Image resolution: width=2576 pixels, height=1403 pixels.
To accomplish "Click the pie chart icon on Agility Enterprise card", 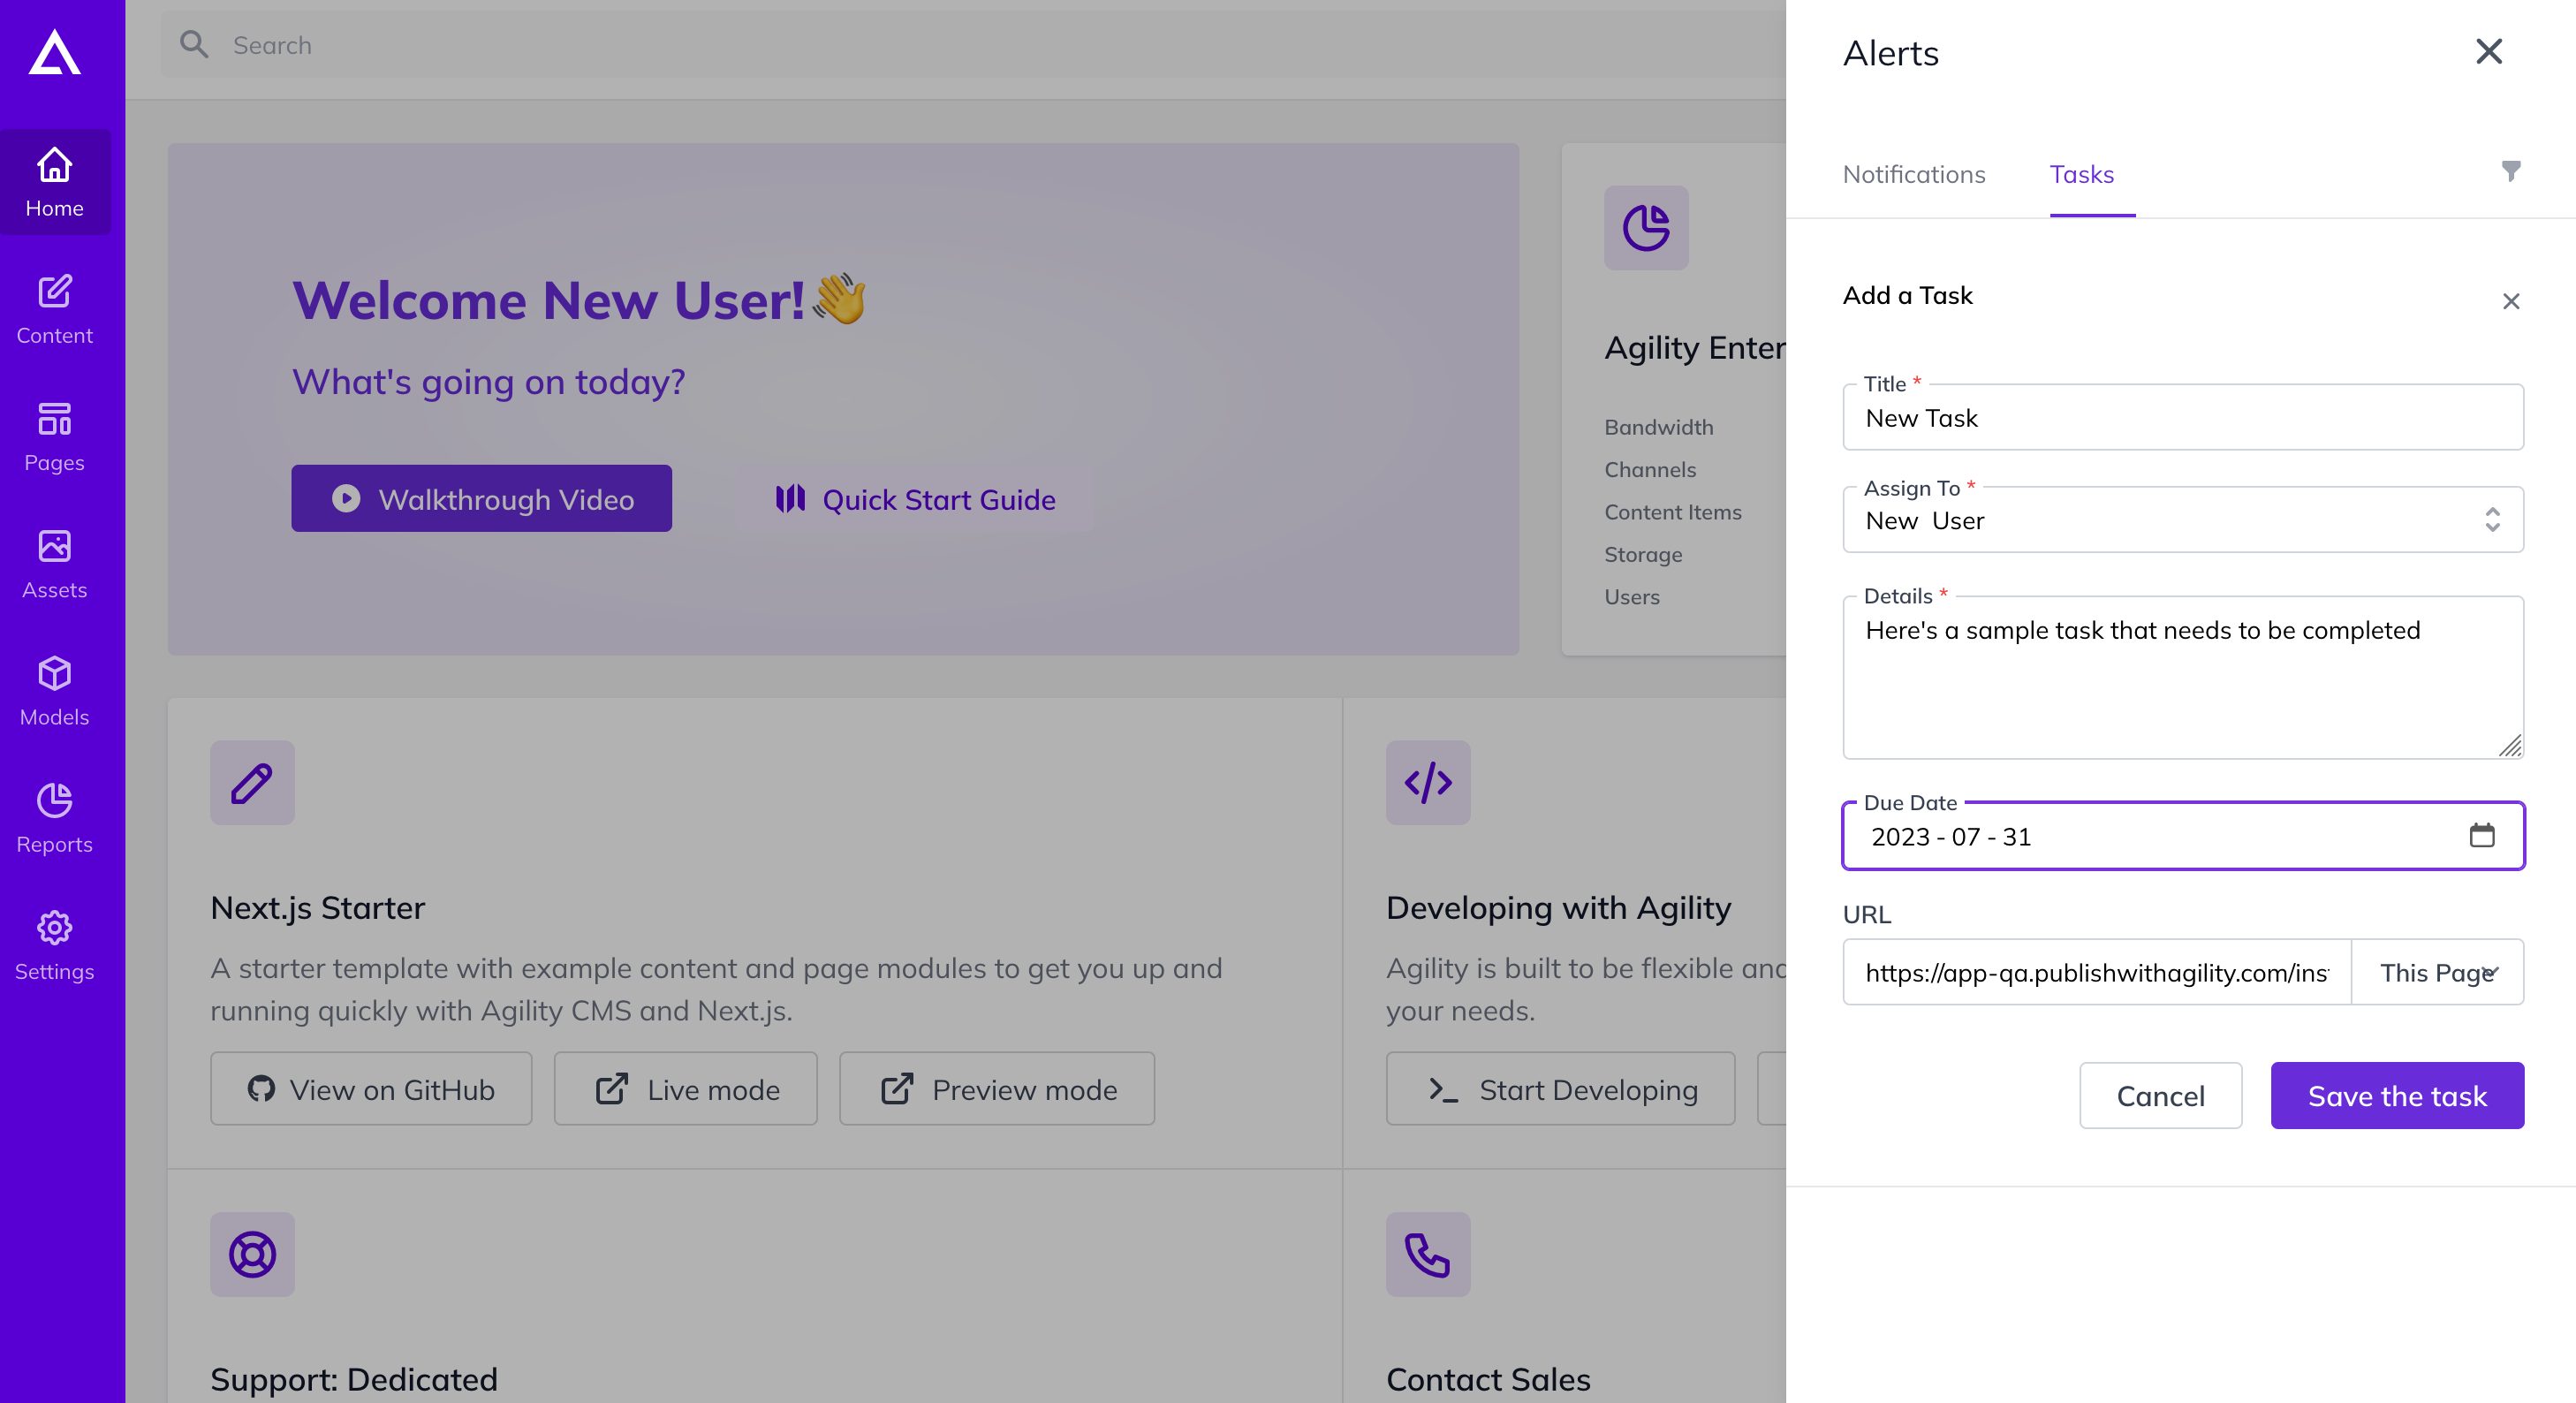I will [x=1646, y=228].
